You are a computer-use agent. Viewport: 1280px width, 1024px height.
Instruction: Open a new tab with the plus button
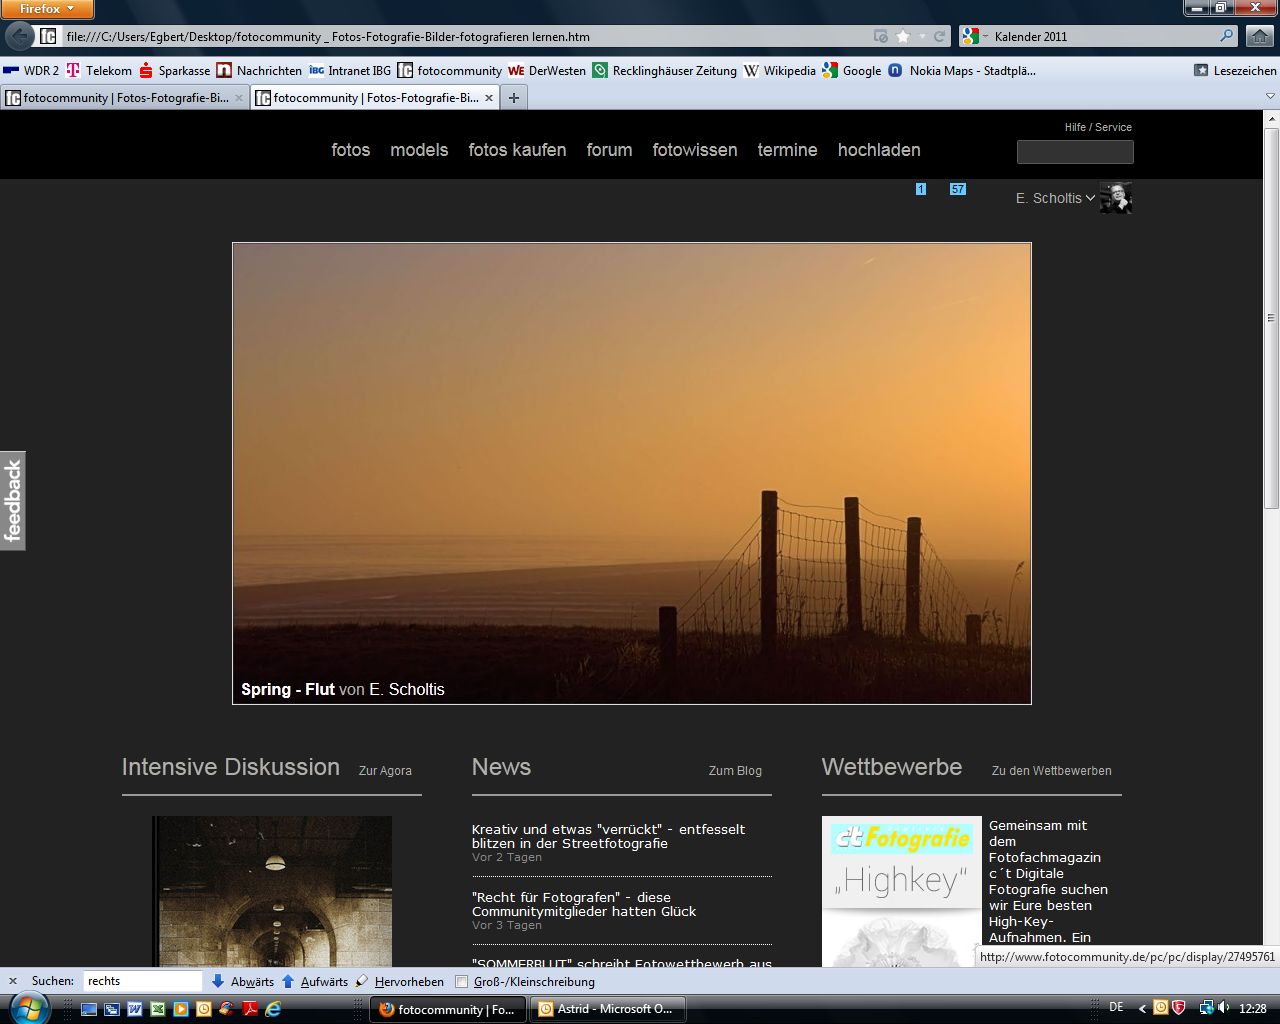pyautogui.click(x=513, y=98)
